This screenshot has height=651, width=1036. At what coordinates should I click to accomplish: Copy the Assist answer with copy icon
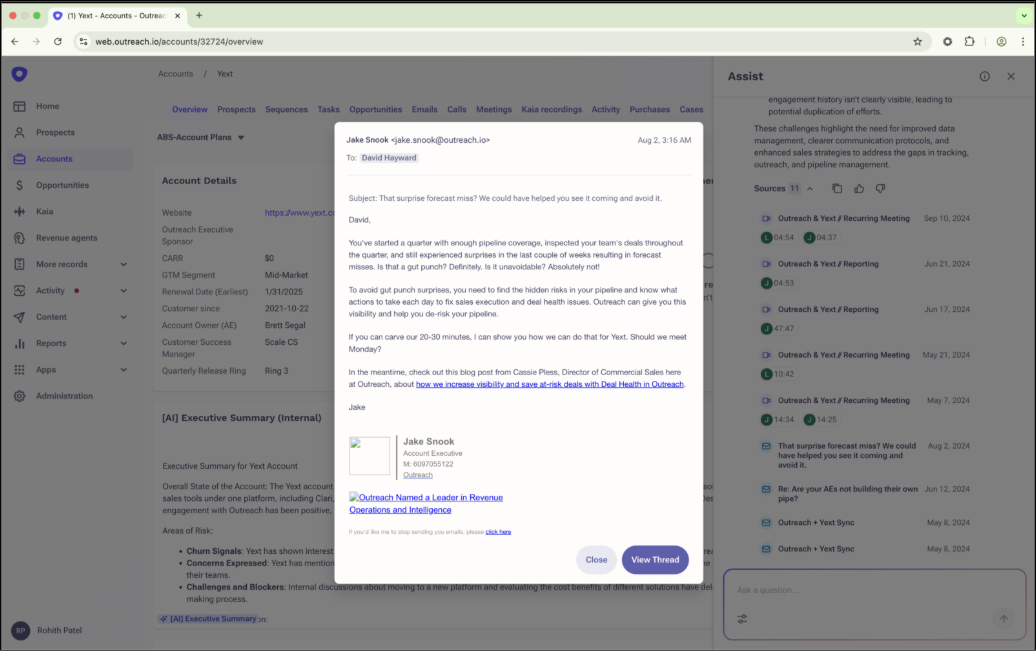pyautogui.click(x=837, y=188)
